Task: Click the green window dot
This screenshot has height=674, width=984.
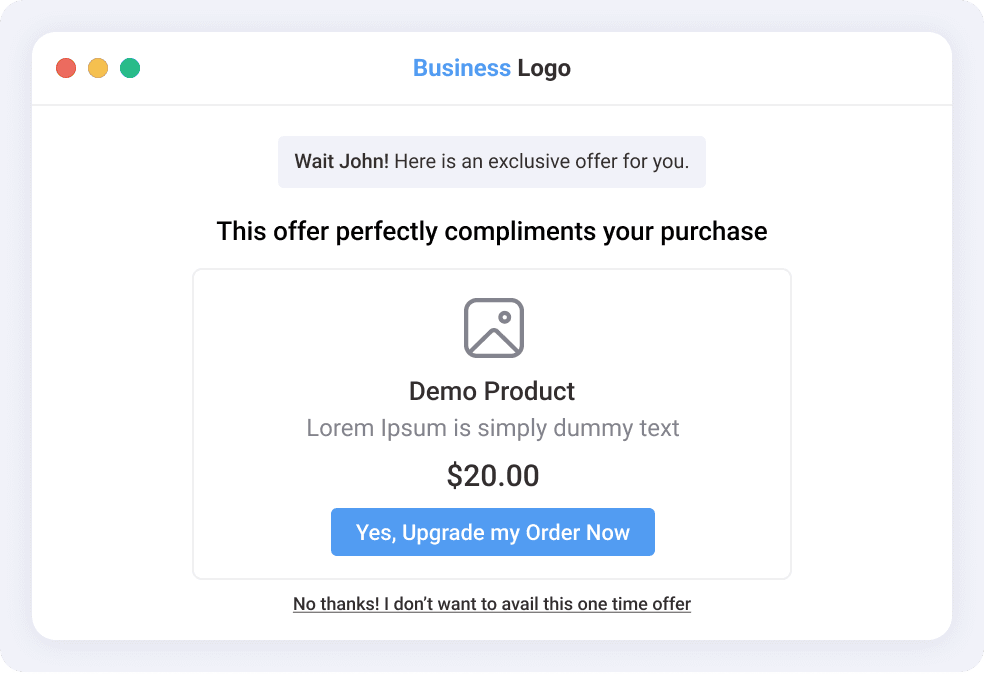Action: (130, 68)
